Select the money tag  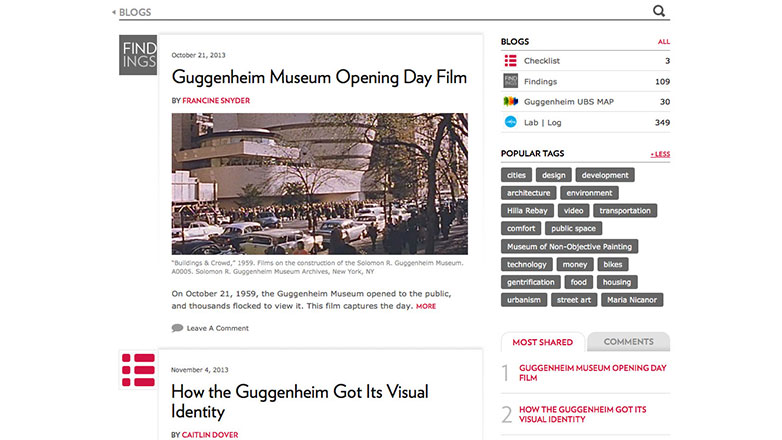[x=575, y=264]
